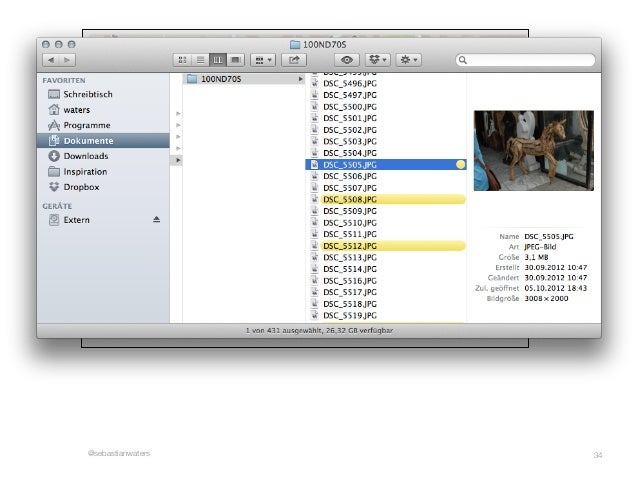This screenshot has height=479, width=638.
Task: Click the file icon beside DSC_5512.JPG
Action: [314, 246]
